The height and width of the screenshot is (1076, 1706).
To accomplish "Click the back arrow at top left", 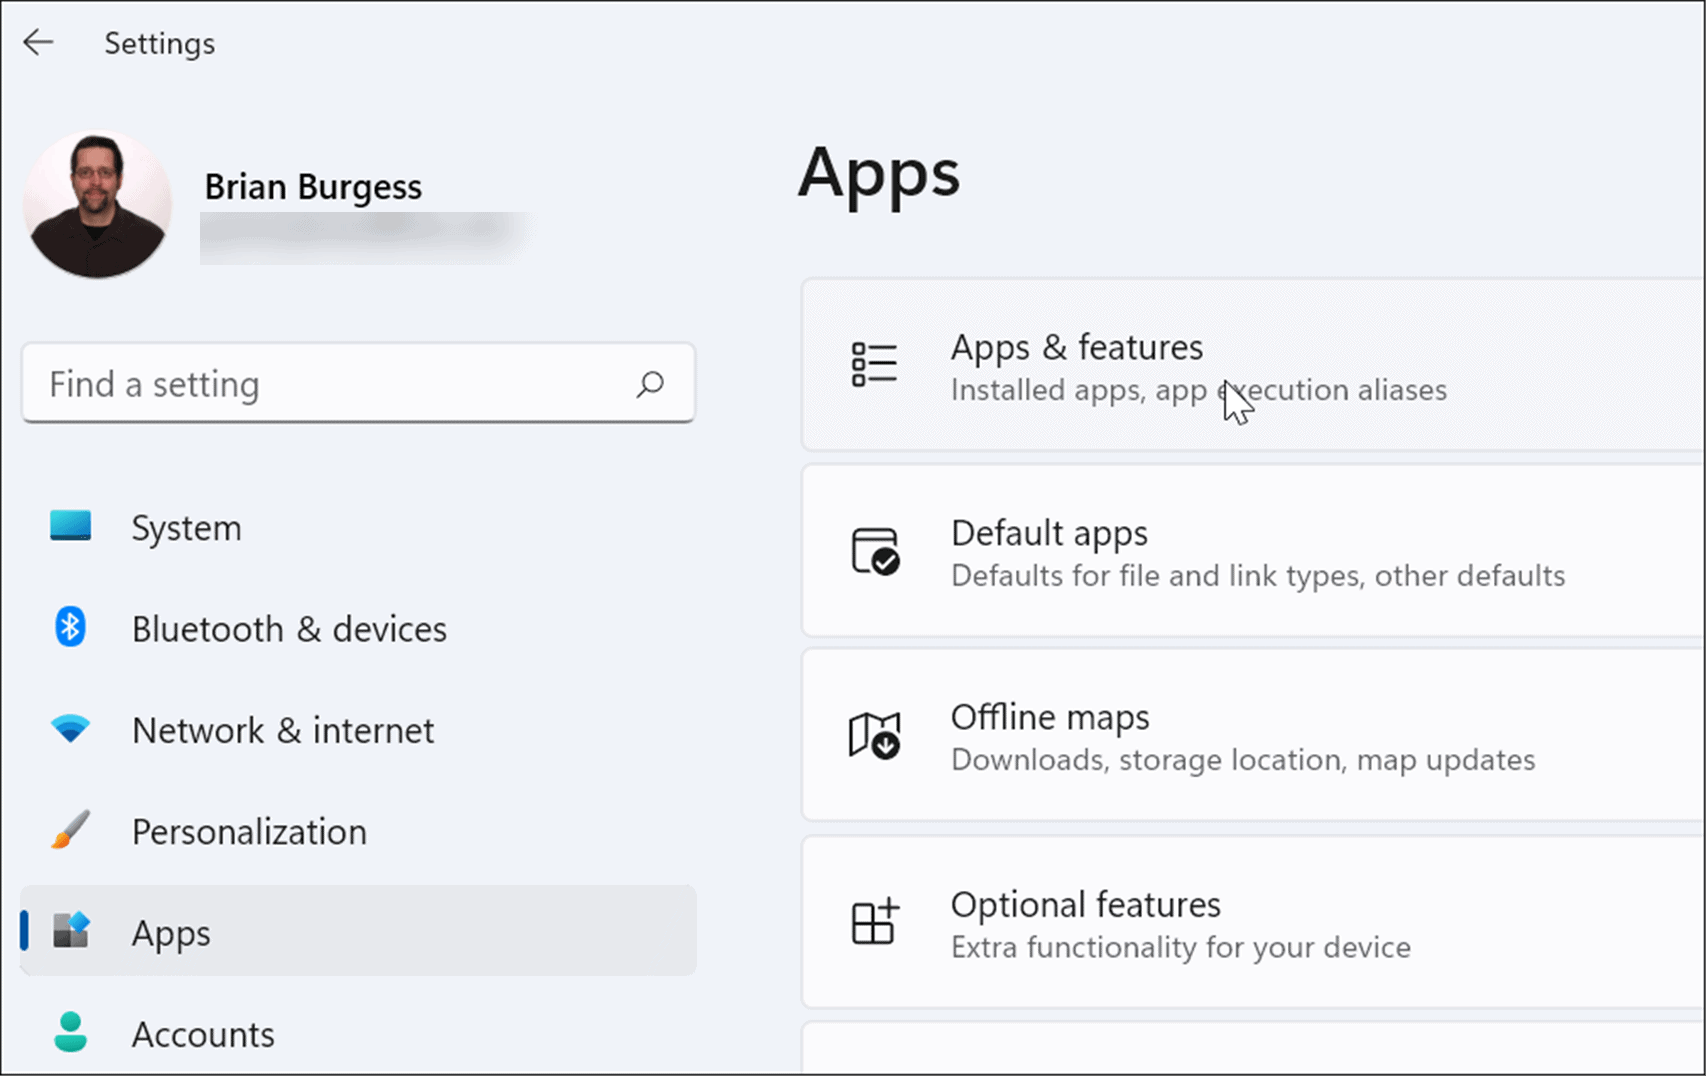I will point(38,42).
